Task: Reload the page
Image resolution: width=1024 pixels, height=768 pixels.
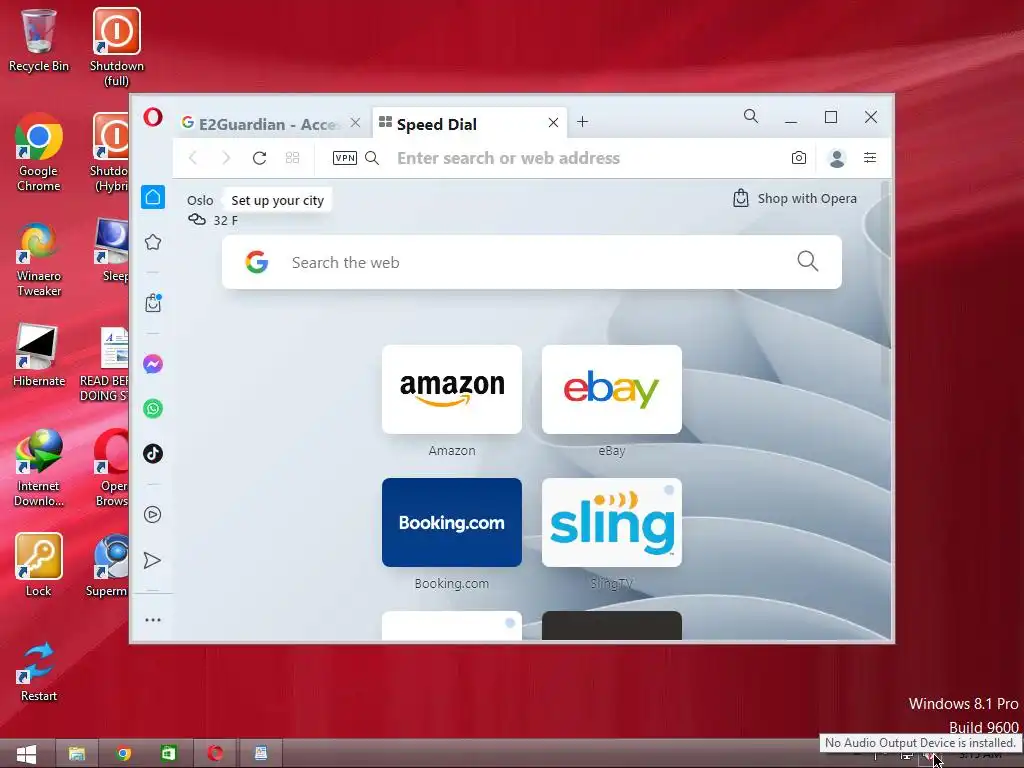Action: coord(259,158)
